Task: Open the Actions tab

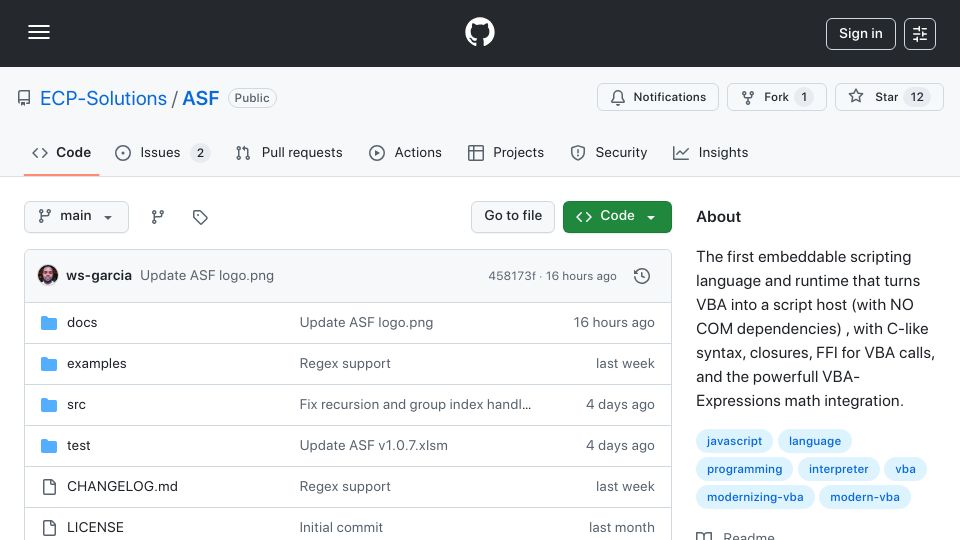Action: pyautogui.click(x=405, y=152)
